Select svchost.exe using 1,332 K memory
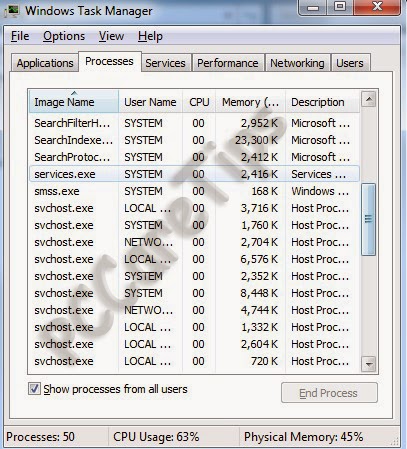This screenshot has height=449, width=407. tap(194, 327)
